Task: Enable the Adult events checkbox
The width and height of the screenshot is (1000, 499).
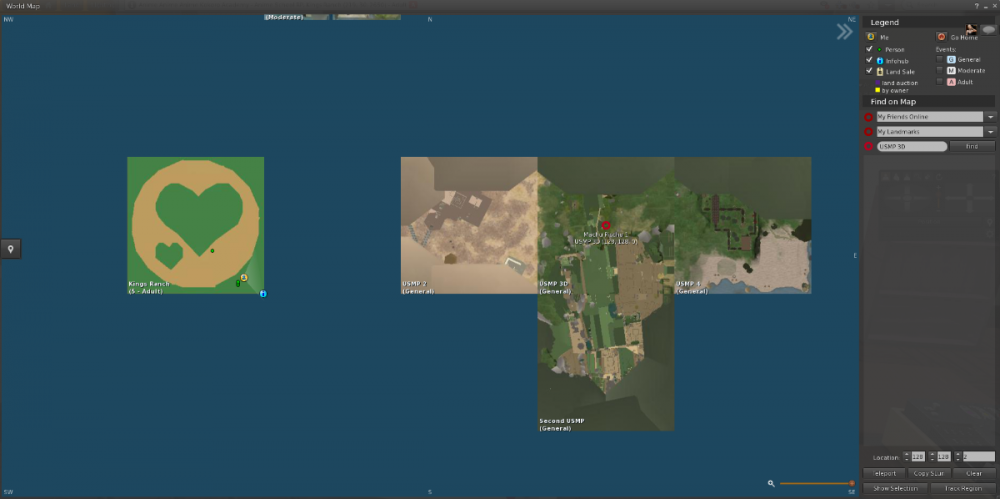Action: pos(939,82)
